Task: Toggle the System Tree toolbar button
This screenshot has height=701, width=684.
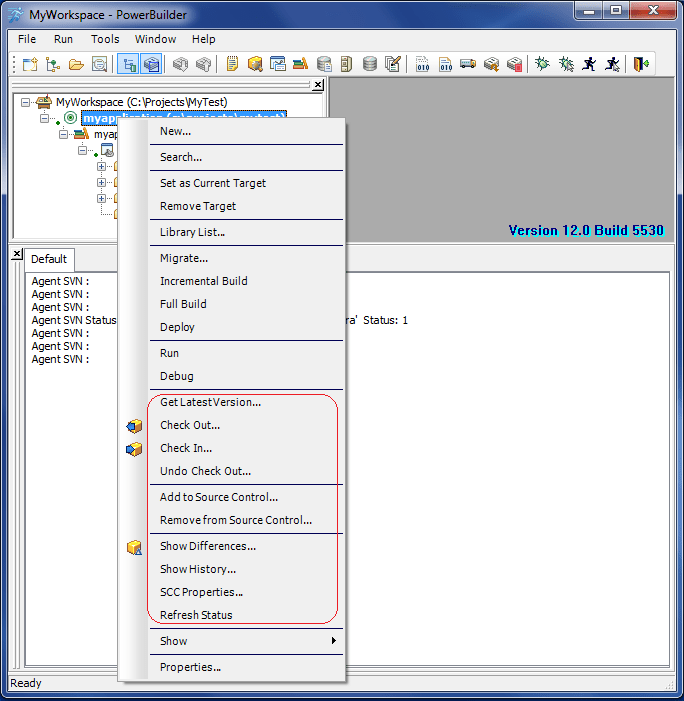Action: pos(128,64)
